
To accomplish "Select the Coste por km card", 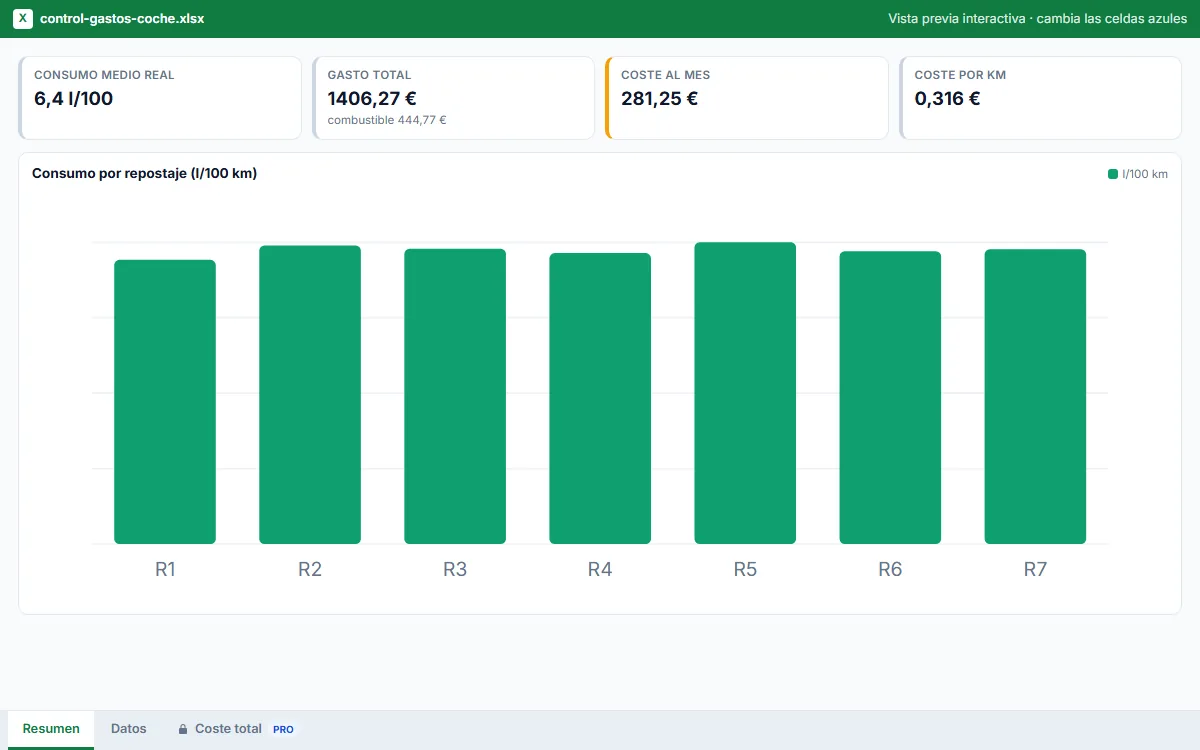I will (x=1040, y=98).
